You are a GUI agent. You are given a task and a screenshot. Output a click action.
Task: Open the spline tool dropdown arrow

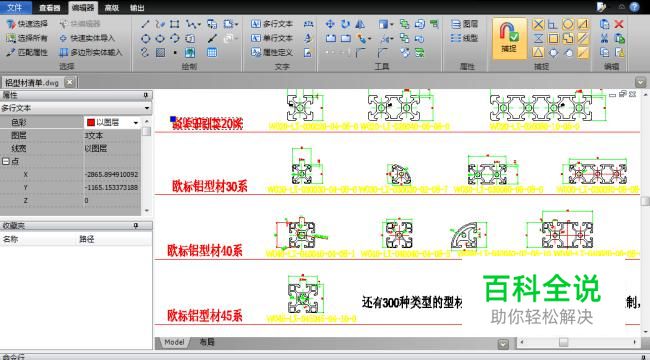pos(199,24)
